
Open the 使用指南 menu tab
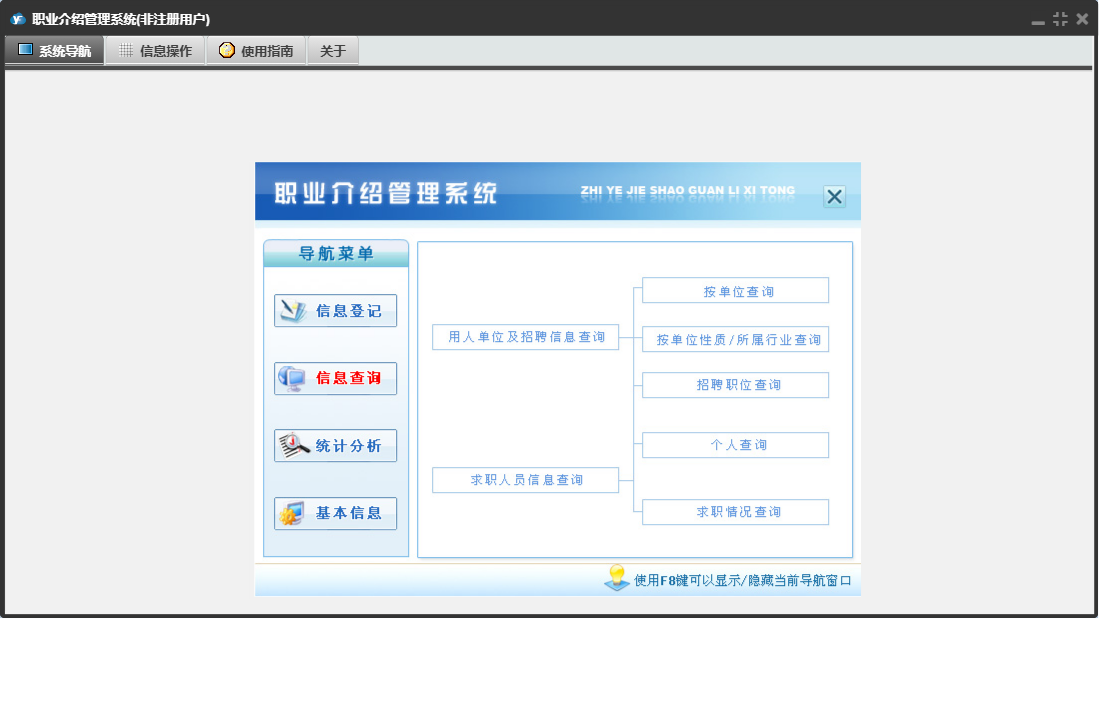coord(256,50)
